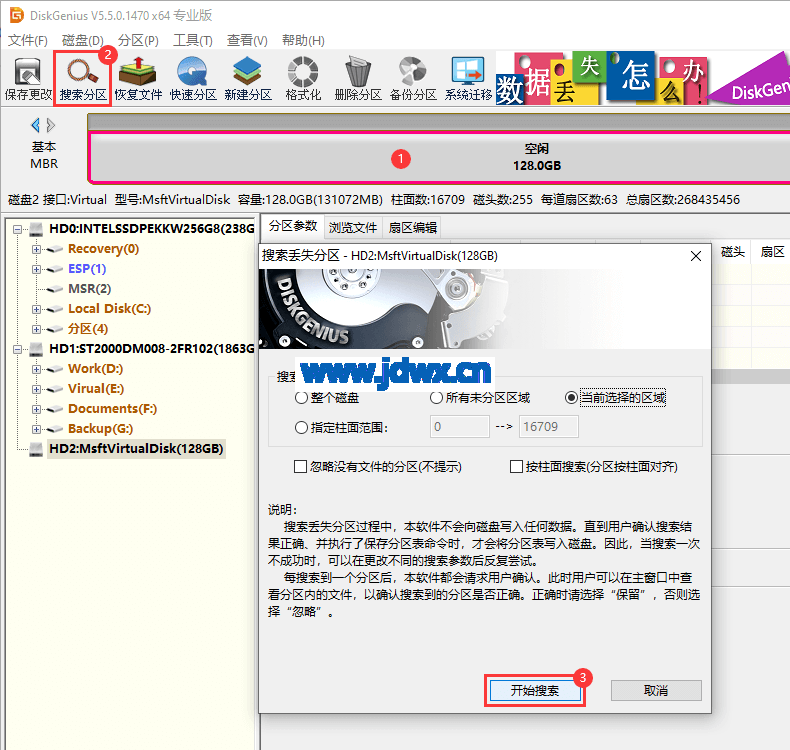Screen dimensions: 790x750
Task: Launch the 系统迁移 system migration tool
Action: coord(468,79)
